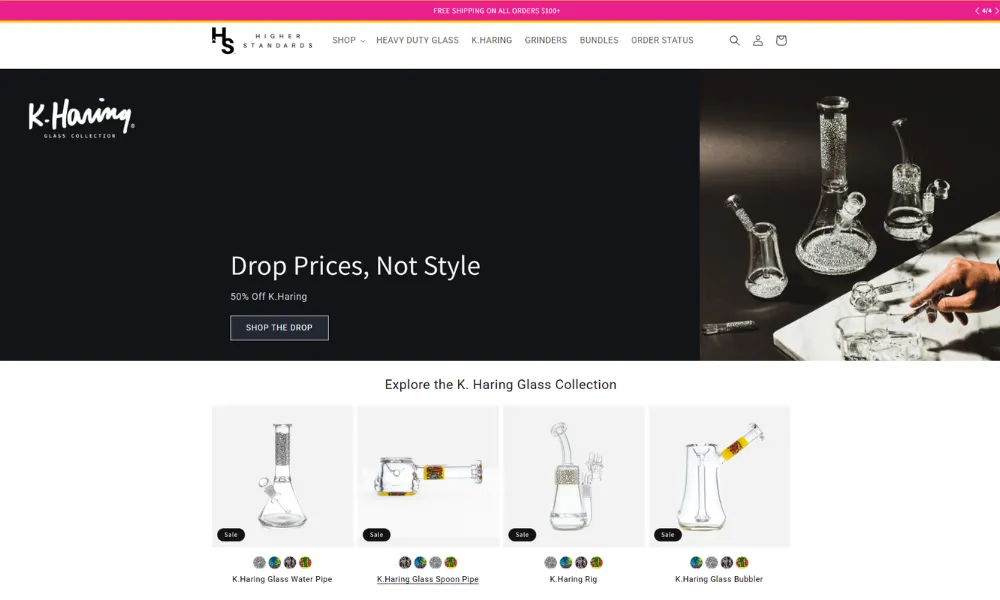Select first gray swatch under Water Pipe

(x=259, y=563)
